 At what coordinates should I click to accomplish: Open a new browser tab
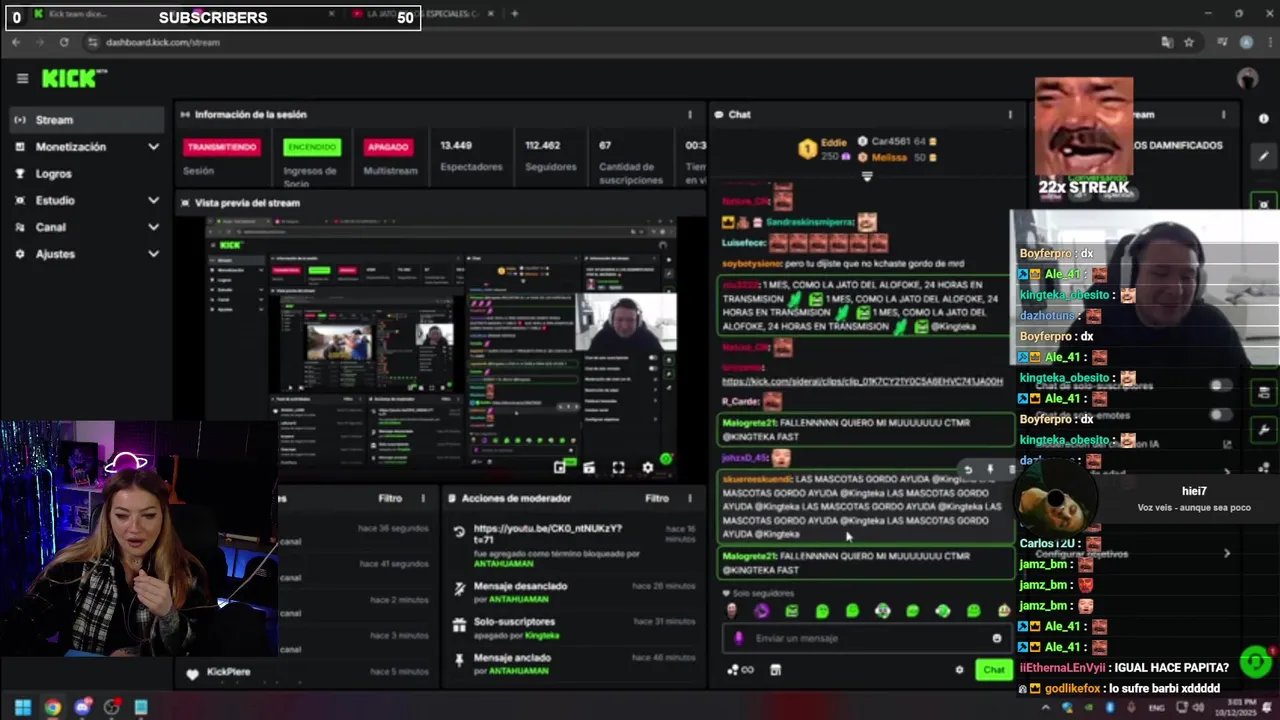514,14
